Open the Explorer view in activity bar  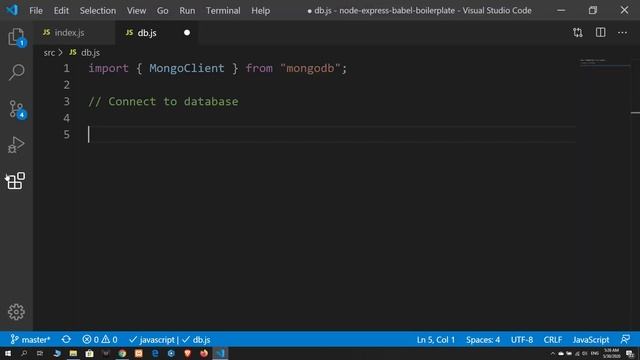pos(16,37)
